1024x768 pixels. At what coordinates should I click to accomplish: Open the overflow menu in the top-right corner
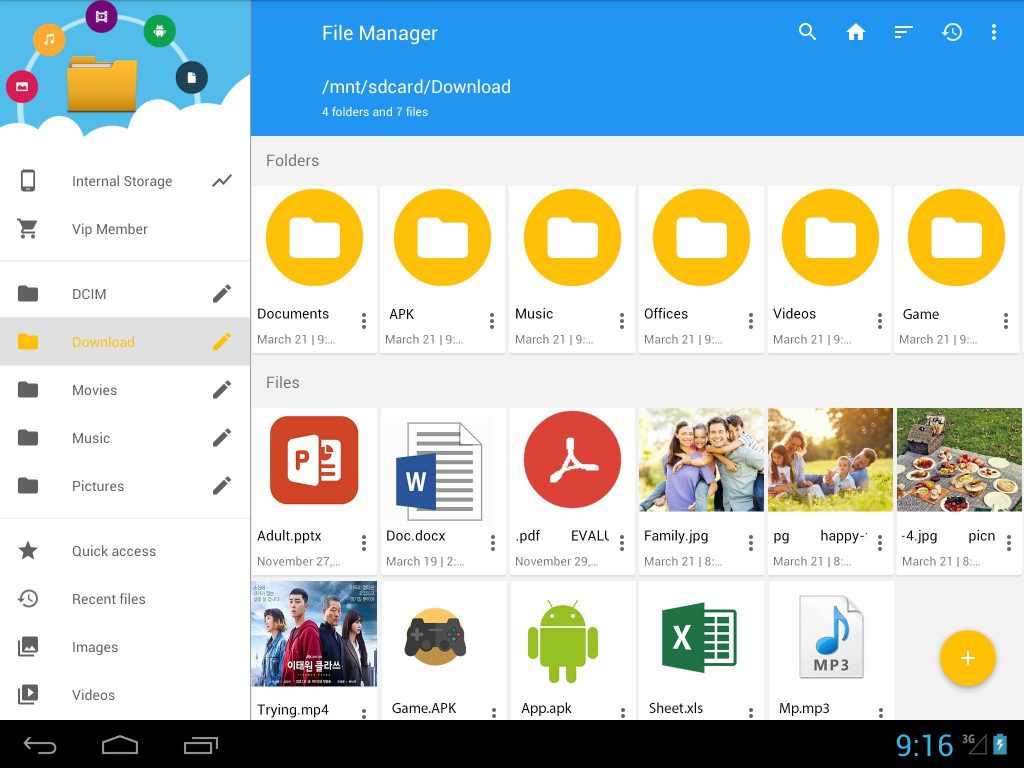995,31
